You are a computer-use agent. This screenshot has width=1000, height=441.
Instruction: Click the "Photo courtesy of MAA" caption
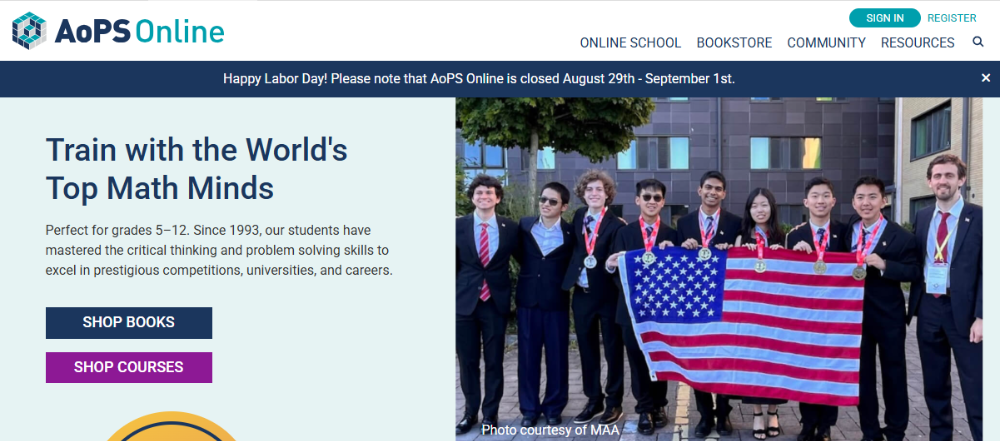(x=550, y=430)
